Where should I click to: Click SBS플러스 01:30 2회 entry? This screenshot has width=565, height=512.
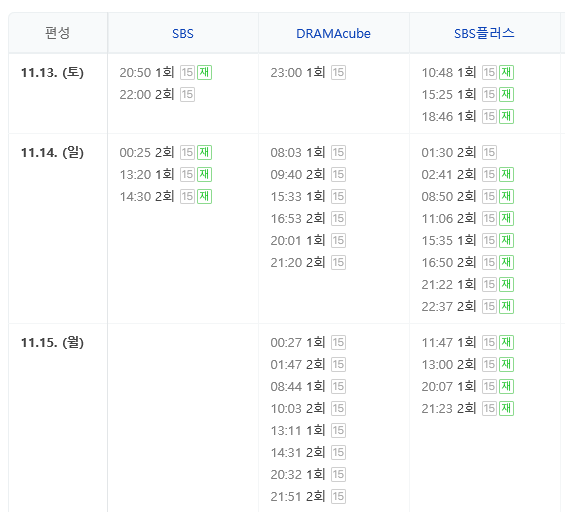(x=459, y=152)
